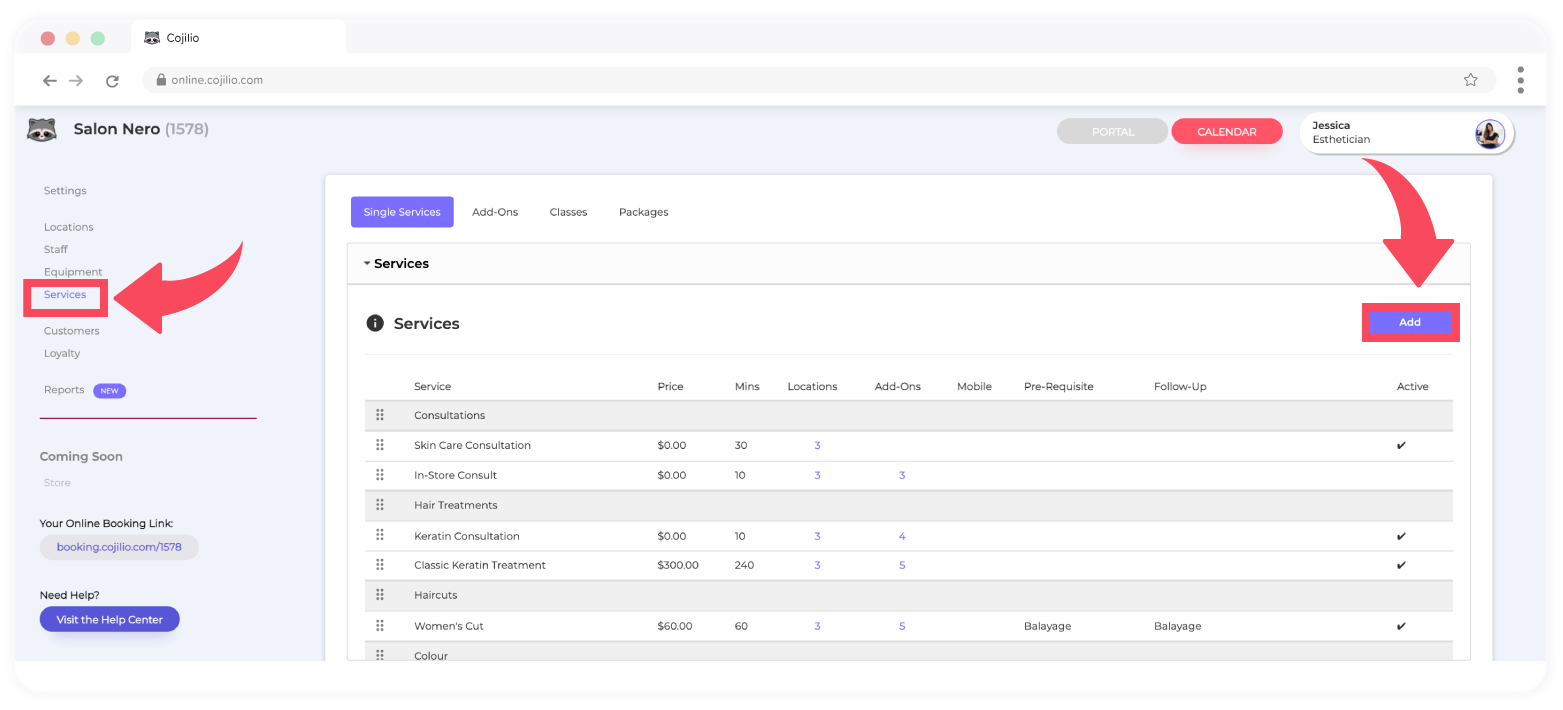Open Staff in the settings sidebar
The width and height of the screenshot is (1563, 710).
click(x=56, y=249)
